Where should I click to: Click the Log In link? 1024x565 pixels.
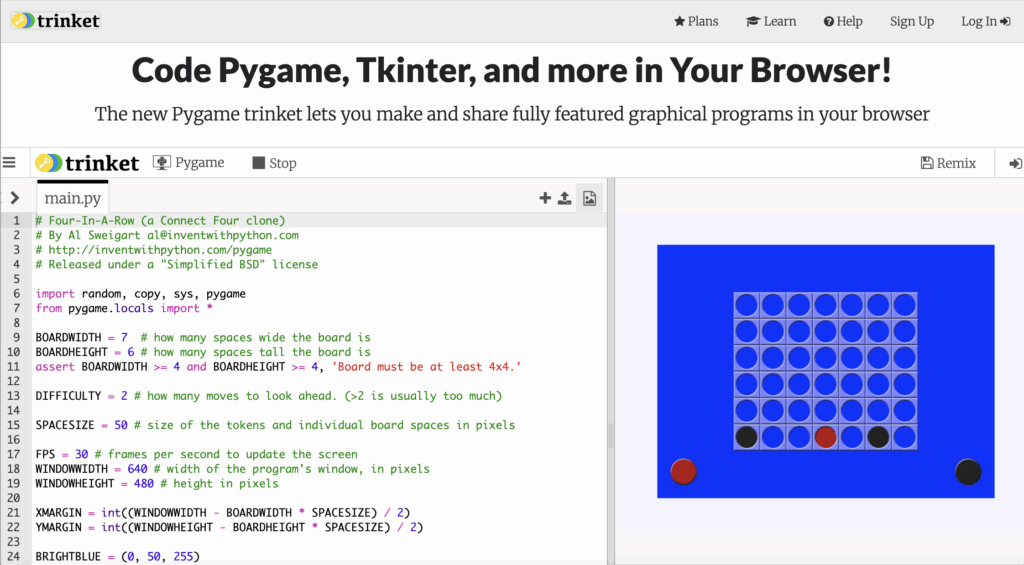click(x=985, y=21)
